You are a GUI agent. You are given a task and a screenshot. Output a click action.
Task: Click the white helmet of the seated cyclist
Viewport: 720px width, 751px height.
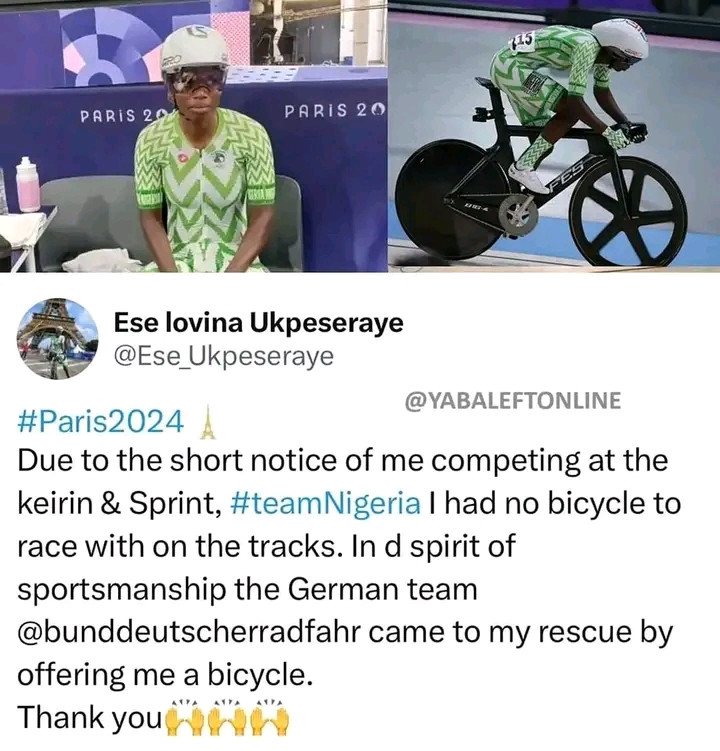194,49
